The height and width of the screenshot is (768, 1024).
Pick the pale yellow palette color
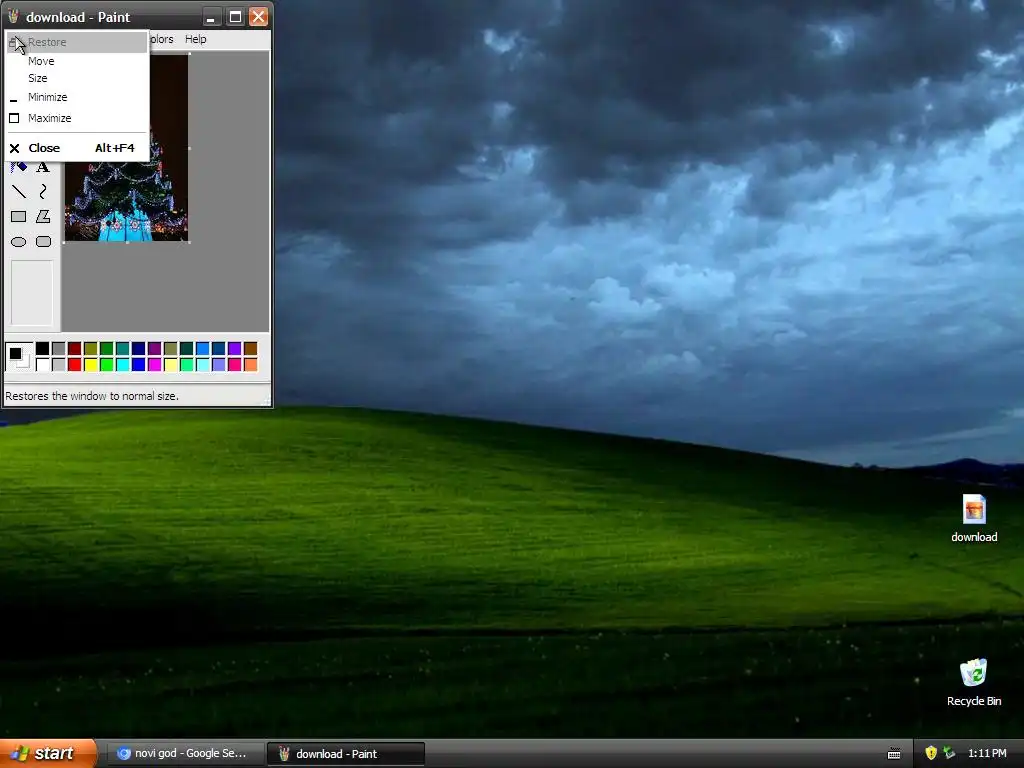[x=170, y=364]
